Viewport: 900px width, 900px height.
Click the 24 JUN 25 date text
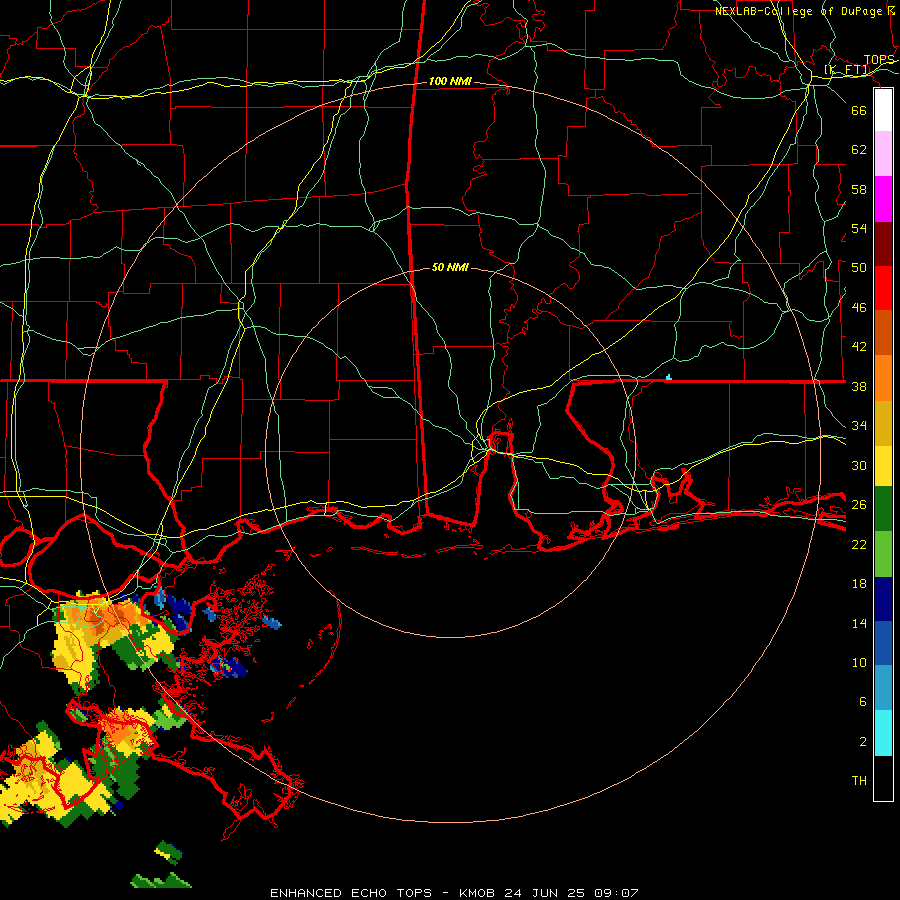coord(545,893)
